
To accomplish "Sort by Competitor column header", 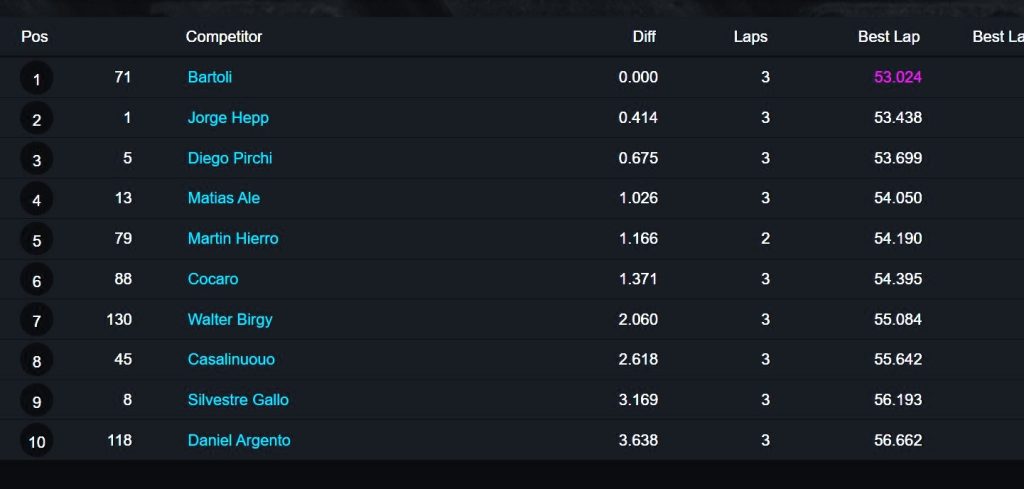I will (224, 37).
